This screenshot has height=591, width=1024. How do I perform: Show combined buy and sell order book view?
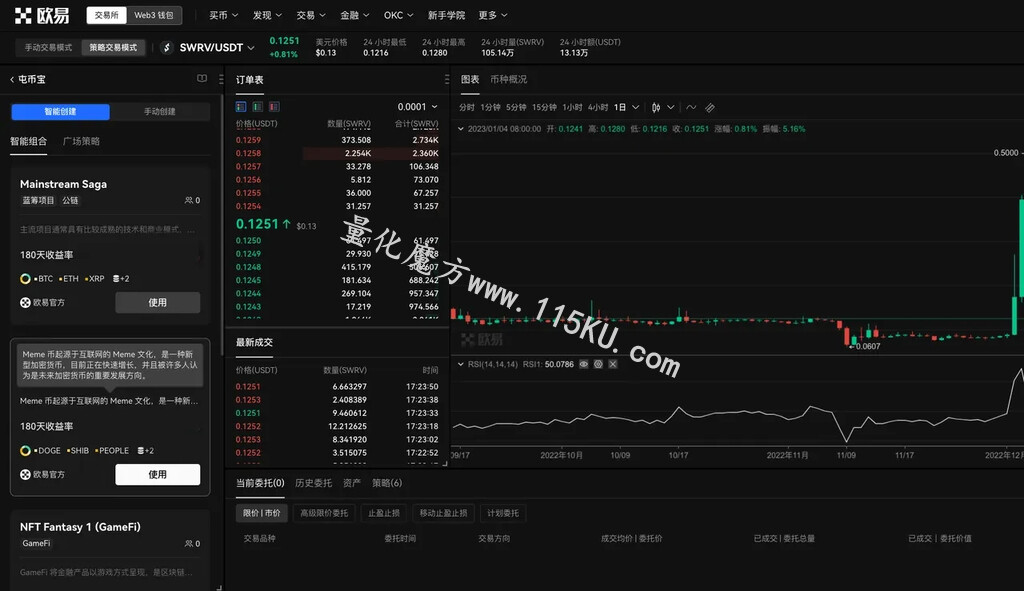point(241,106)
